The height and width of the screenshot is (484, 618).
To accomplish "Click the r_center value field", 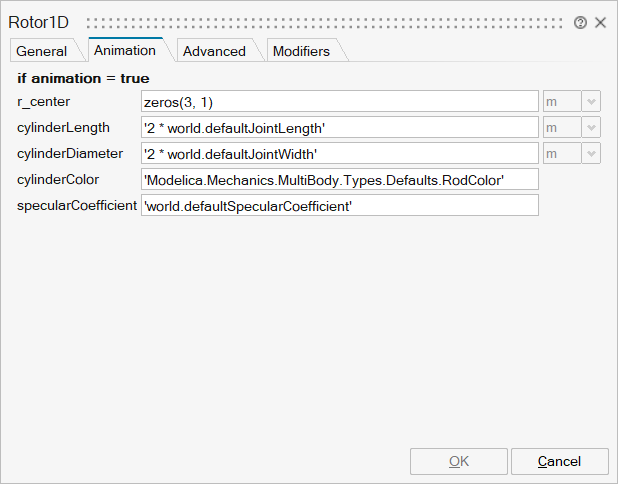I will pos(340,101).
